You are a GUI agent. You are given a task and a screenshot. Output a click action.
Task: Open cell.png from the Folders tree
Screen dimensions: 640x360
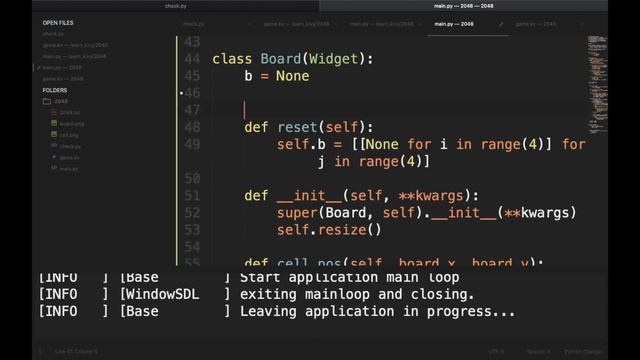[x=69, y=135]
